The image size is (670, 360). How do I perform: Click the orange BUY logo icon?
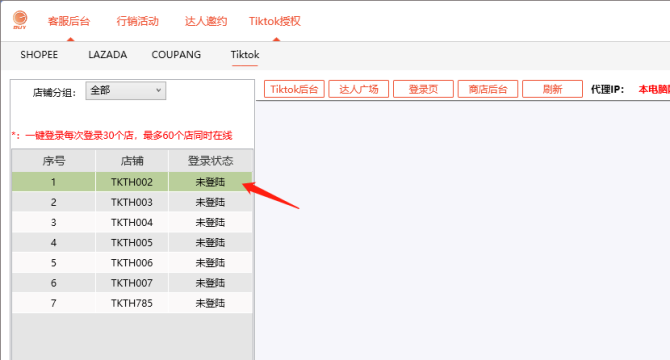pyautogui.click(x=20, y=20)
